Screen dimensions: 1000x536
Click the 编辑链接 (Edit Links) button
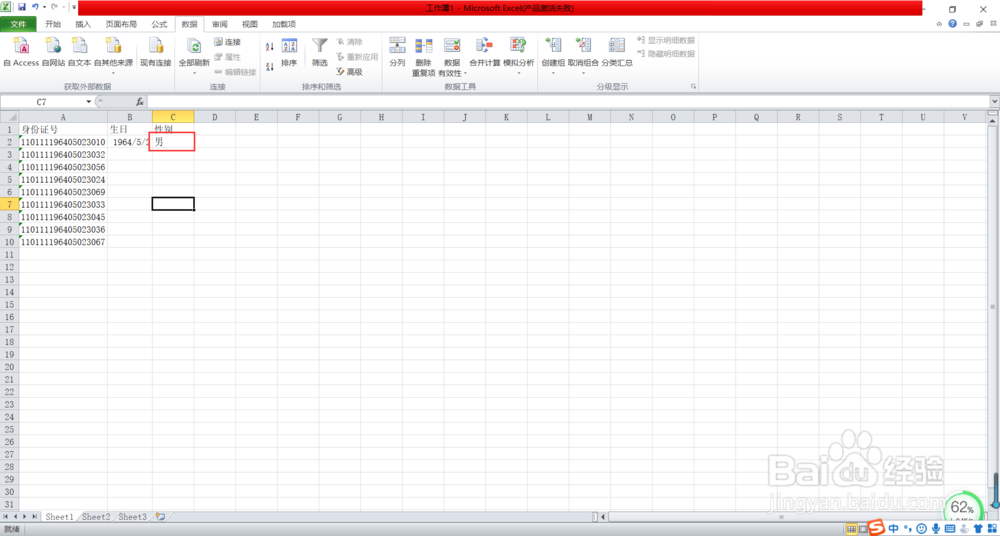point(235,72)
